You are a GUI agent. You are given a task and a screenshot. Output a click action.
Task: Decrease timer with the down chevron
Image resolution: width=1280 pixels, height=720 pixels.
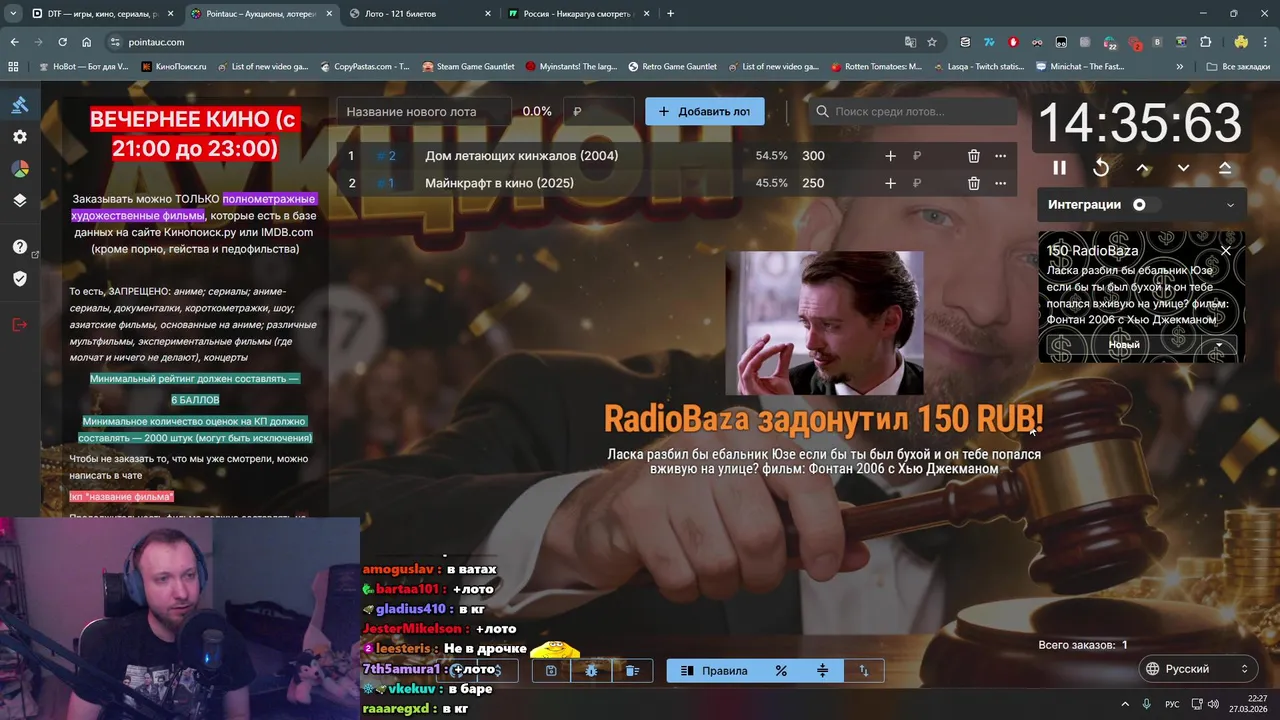1183,168
